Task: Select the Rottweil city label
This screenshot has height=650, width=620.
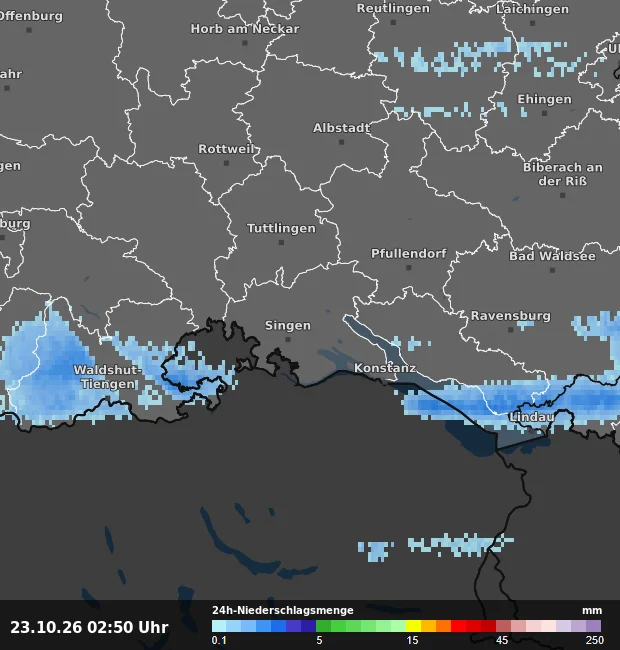Action: 226,149
